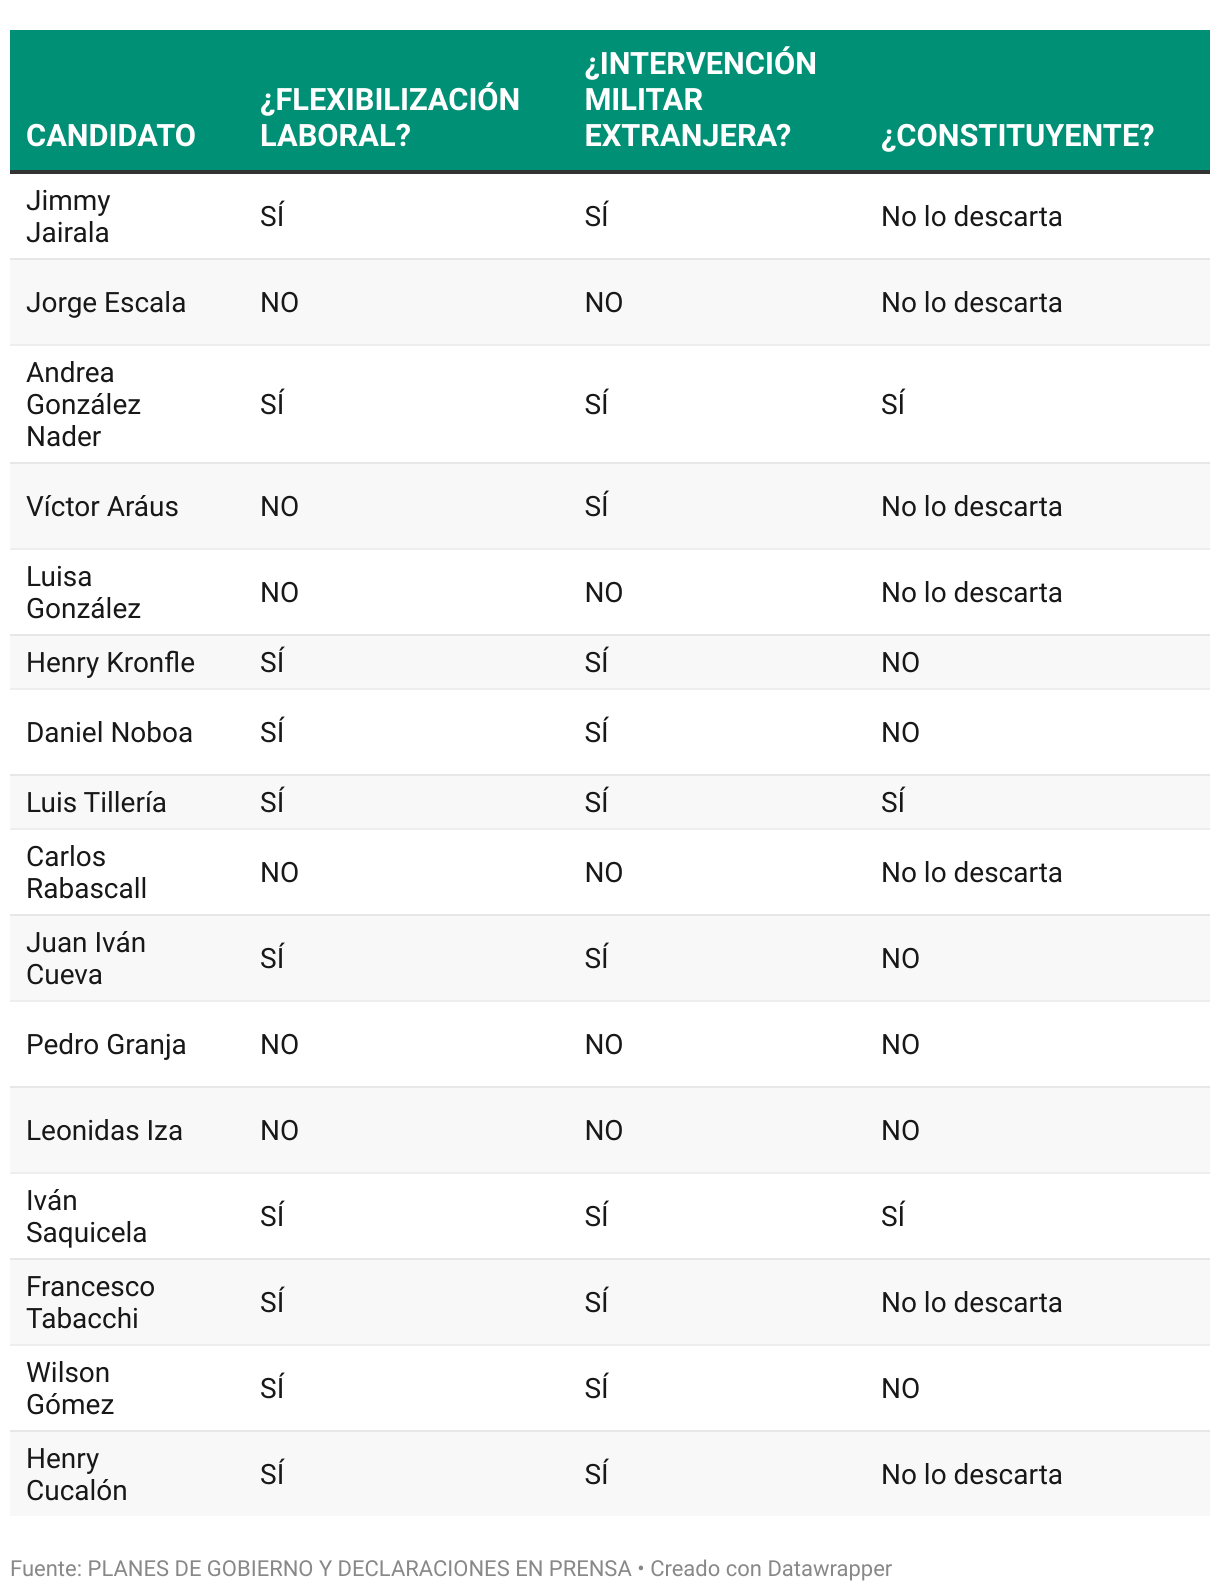This screenshot has width=1220, height=1592.
Task: Click the ¿Constituyente? column header
Action: click(x=1017, y=135)
